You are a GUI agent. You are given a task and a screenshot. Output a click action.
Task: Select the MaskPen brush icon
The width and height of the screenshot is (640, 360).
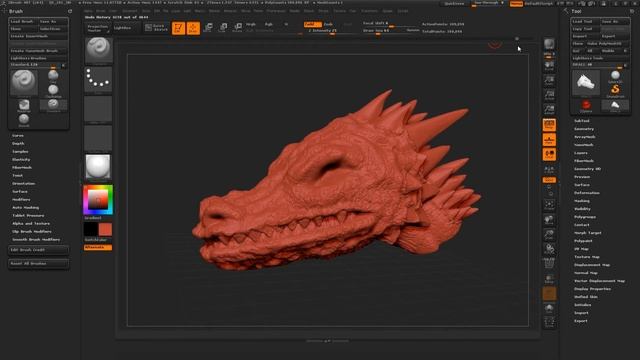click(x=24, y=105)
